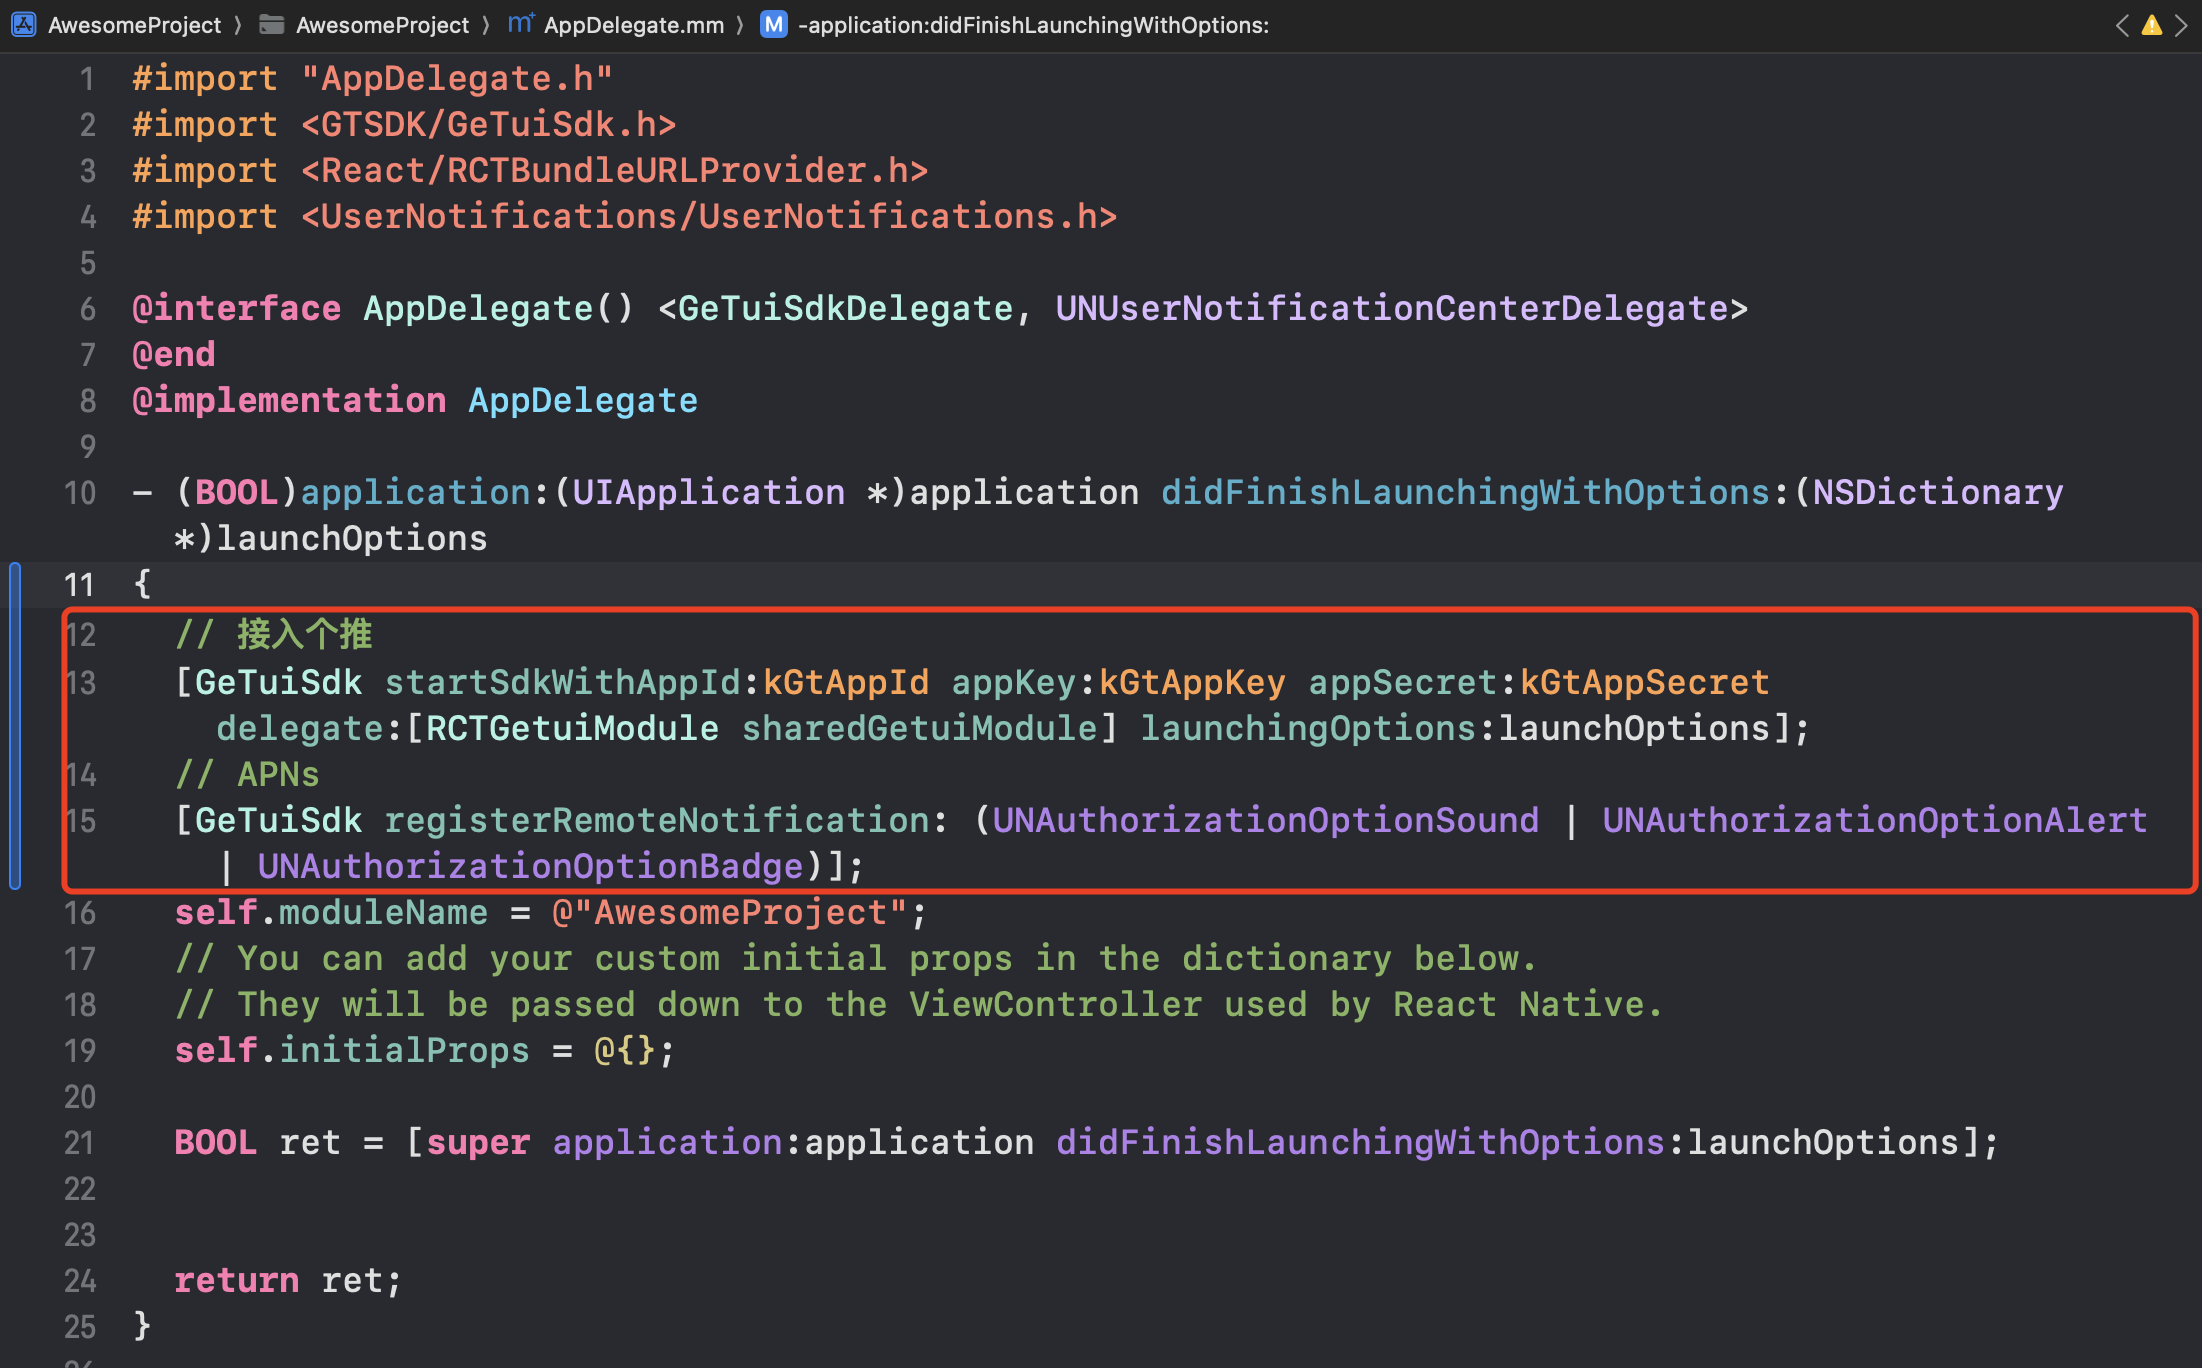The image size is (2202, 1368).
Task: Click on the @"AwesomeProject" string literal
Action: (729, 912)
